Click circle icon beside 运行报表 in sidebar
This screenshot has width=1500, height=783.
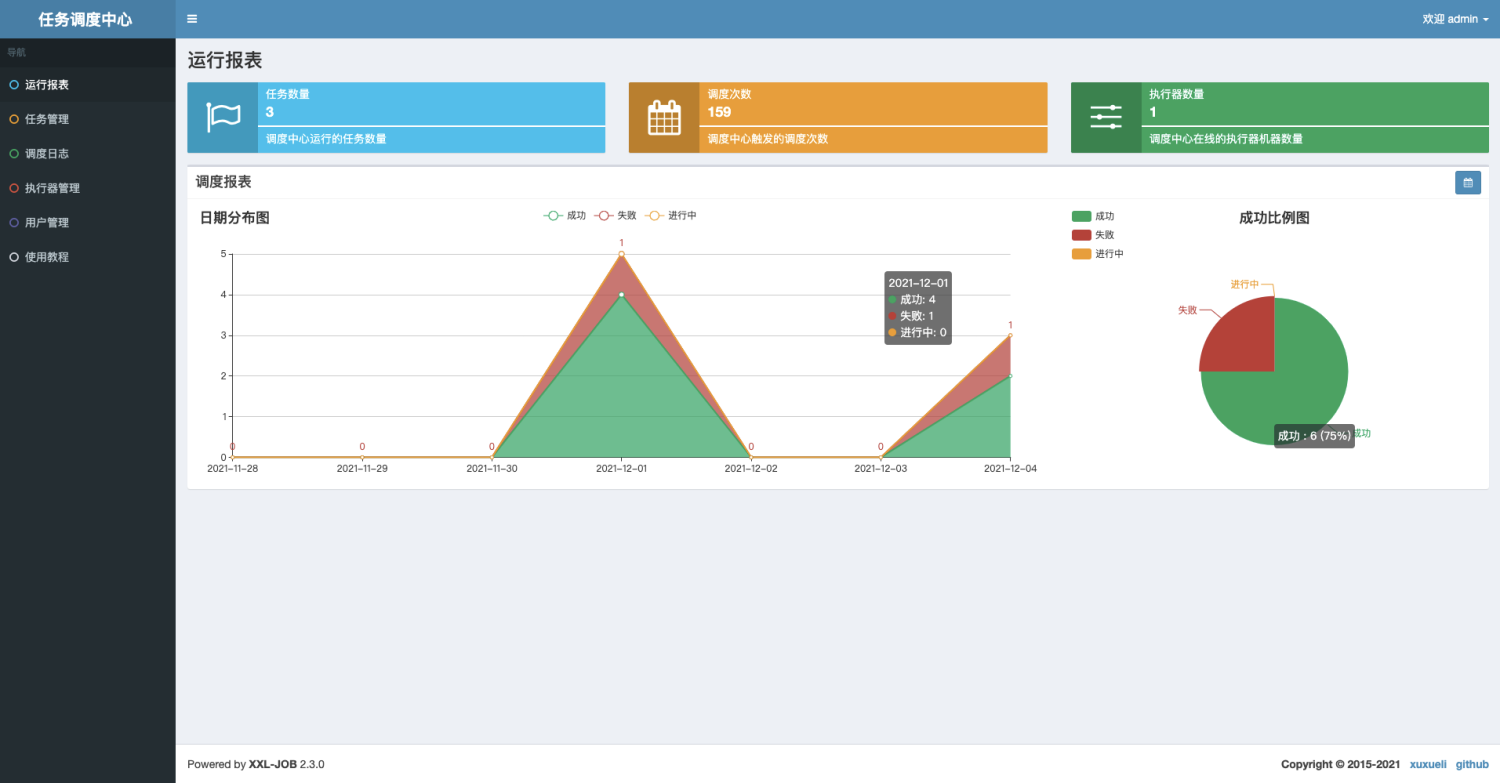pos(14,85)
